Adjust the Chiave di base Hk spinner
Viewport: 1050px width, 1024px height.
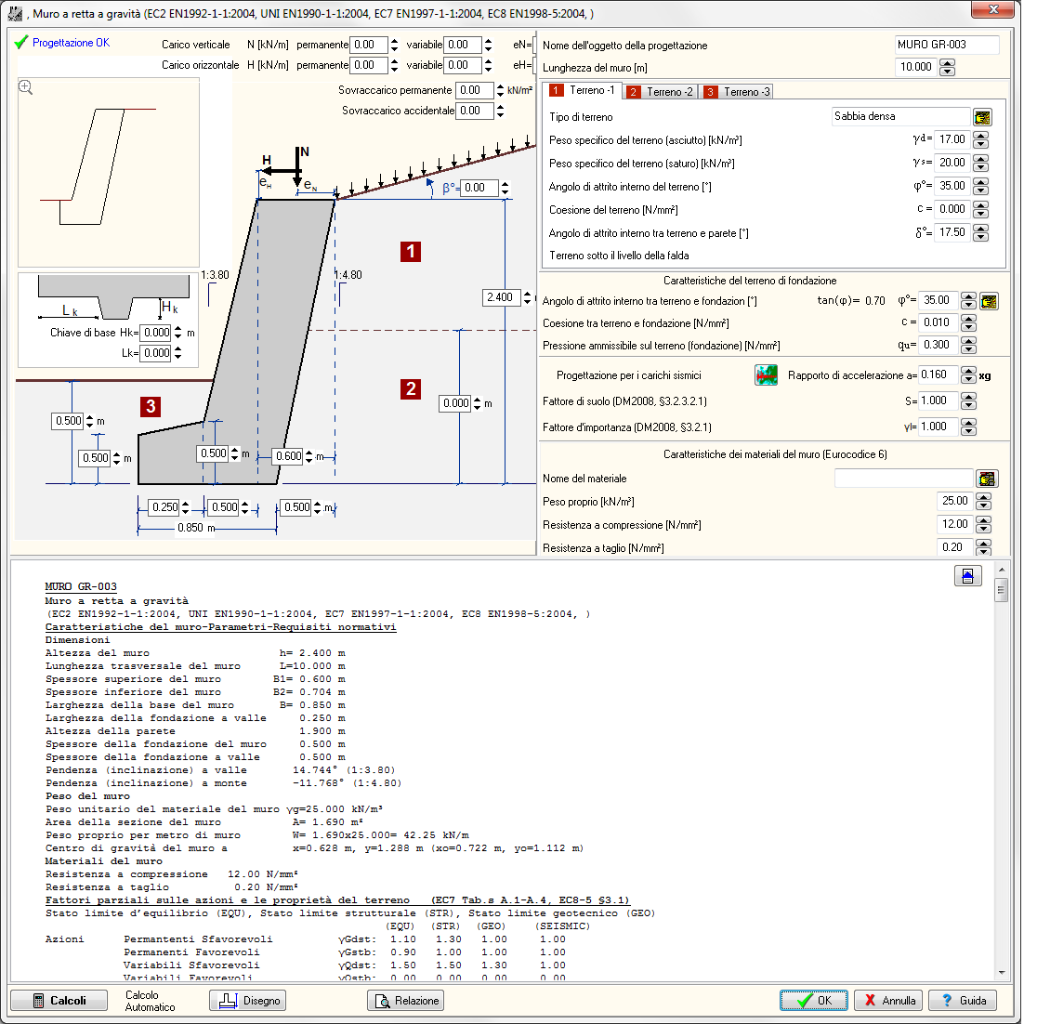(177, 332)
